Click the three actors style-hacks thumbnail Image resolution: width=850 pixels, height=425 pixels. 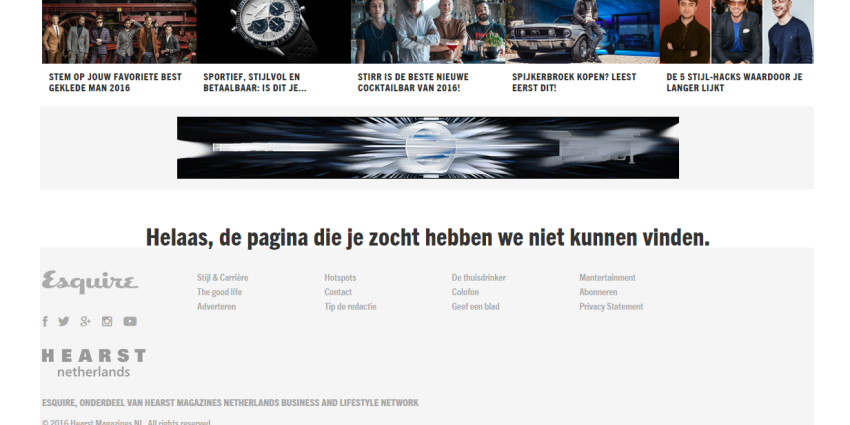click(x=737, y=32)
